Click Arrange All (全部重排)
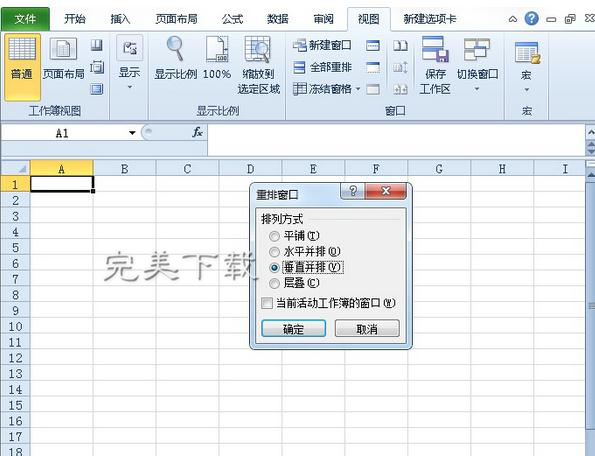 (323, 68)
